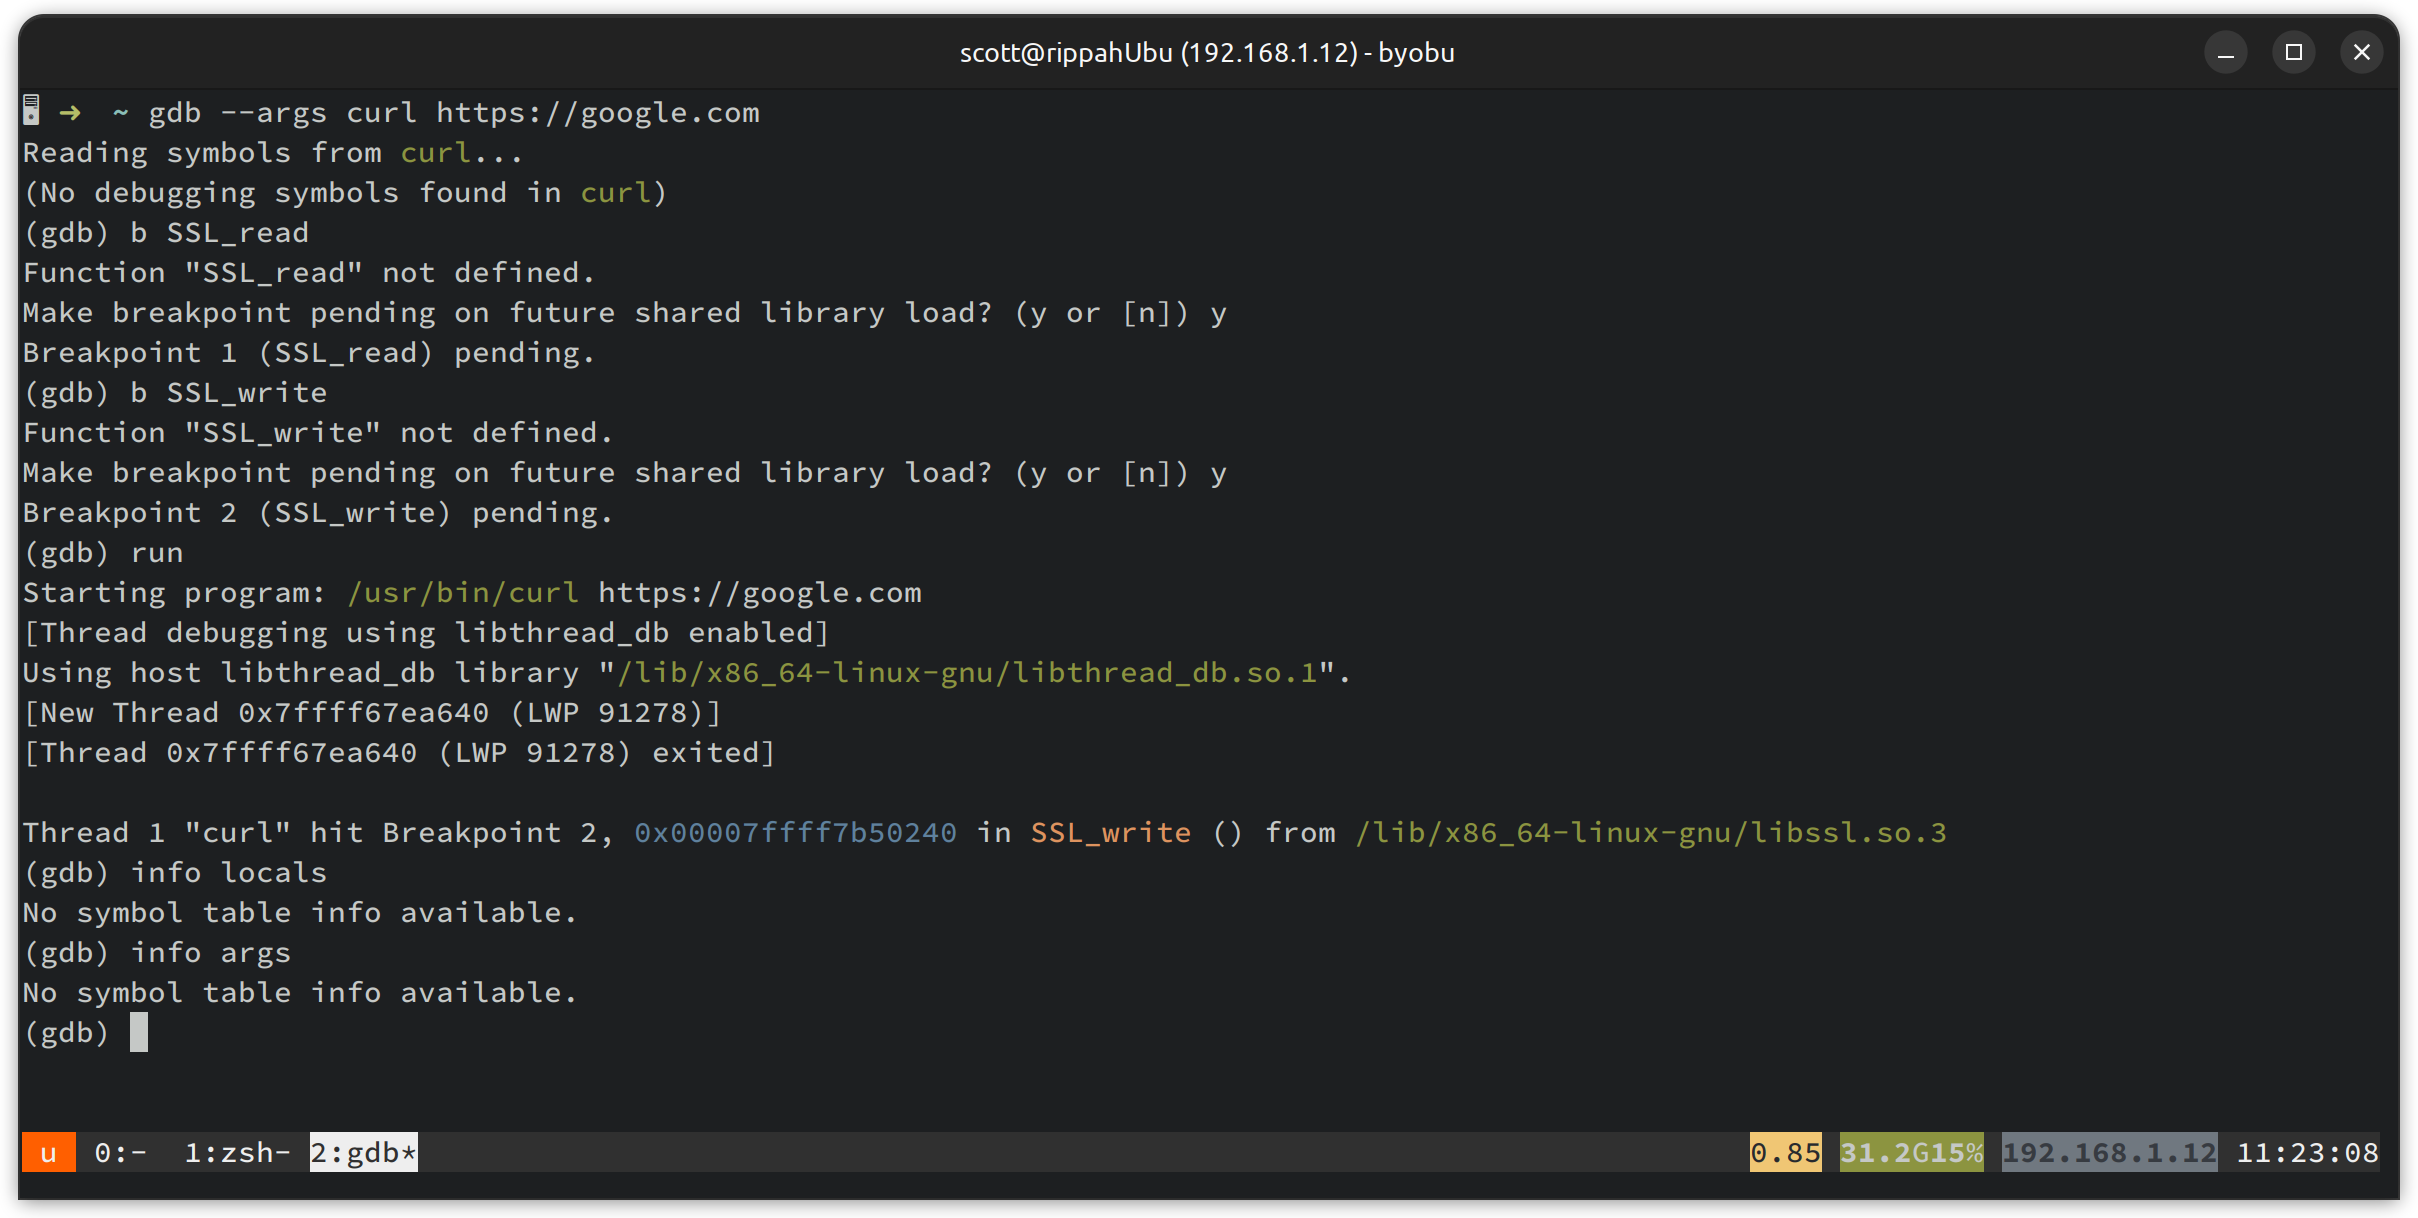The image size is (2418, 1218).
Task: Maximize the byobu terminal window
Action: pos(2294,52)
